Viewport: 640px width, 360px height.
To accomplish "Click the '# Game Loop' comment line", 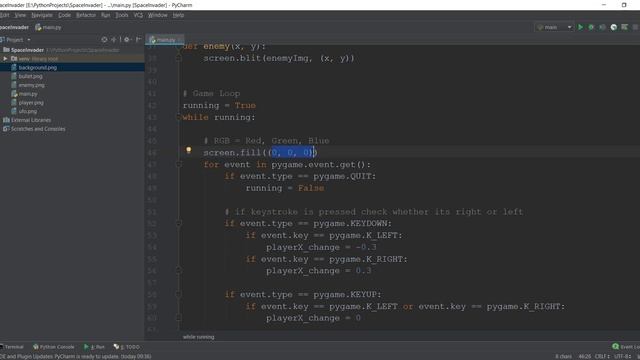I will pos(211,93).
